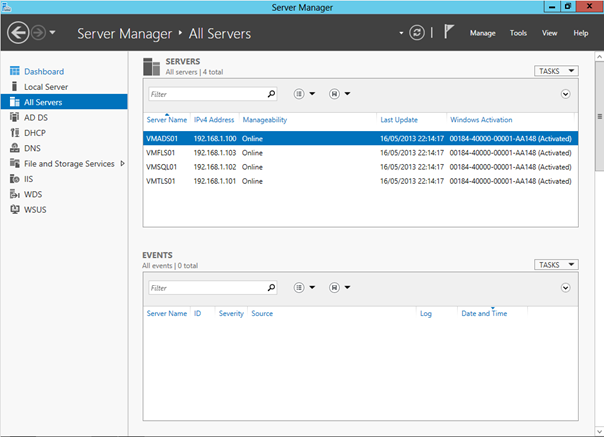Open File and Storage Services

point(69,164)
